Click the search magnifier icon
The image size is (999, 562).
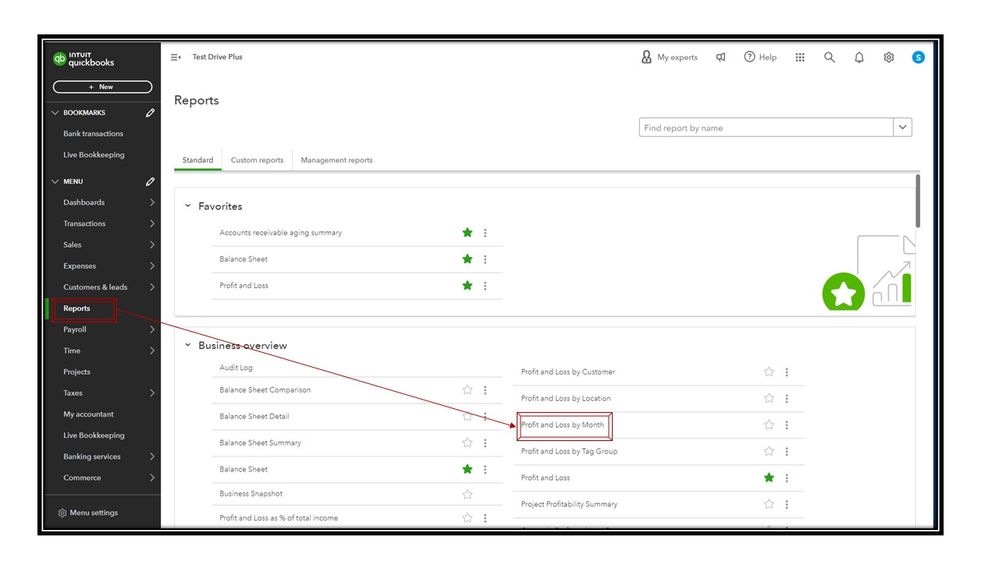point(830,57)
